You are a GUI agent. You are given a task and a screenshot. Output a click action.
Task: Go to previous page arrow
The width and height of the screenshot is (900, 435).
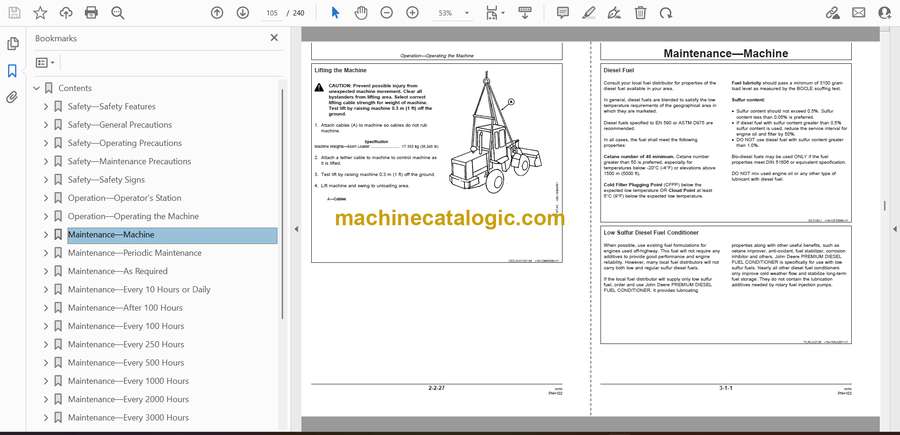tap(217, 13)
